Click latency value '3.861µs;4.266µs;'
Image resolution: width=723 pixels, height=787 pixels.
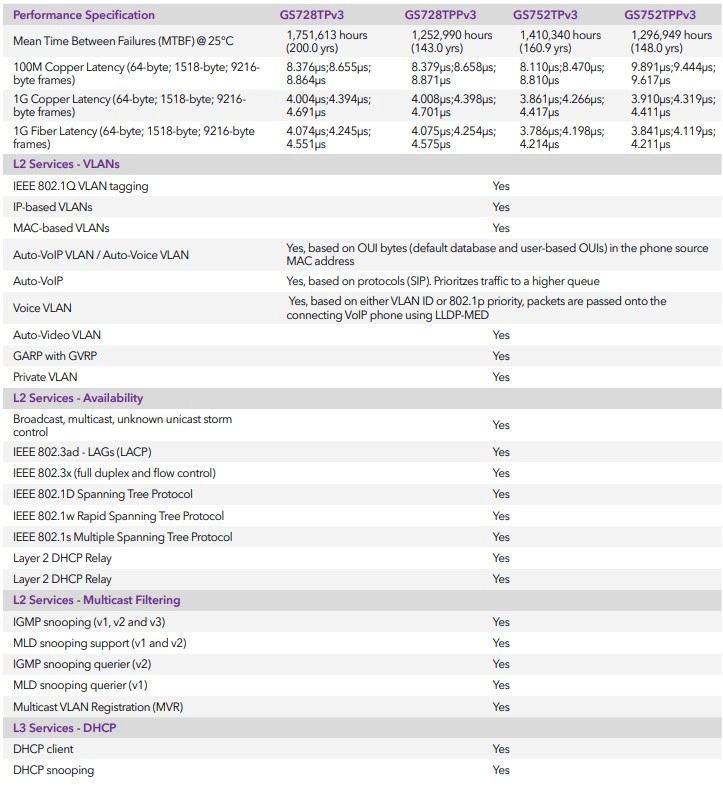click(x=562, y=99)
